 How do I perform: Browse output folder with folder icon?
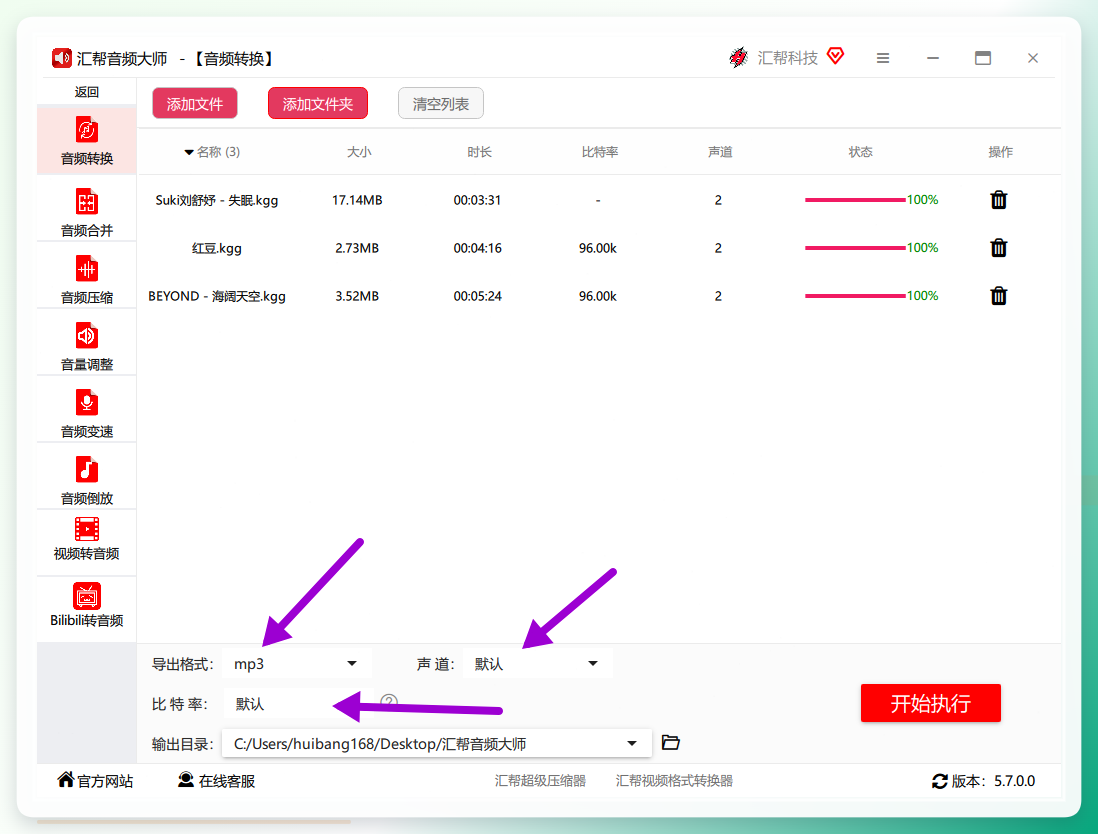coord(671,742)
